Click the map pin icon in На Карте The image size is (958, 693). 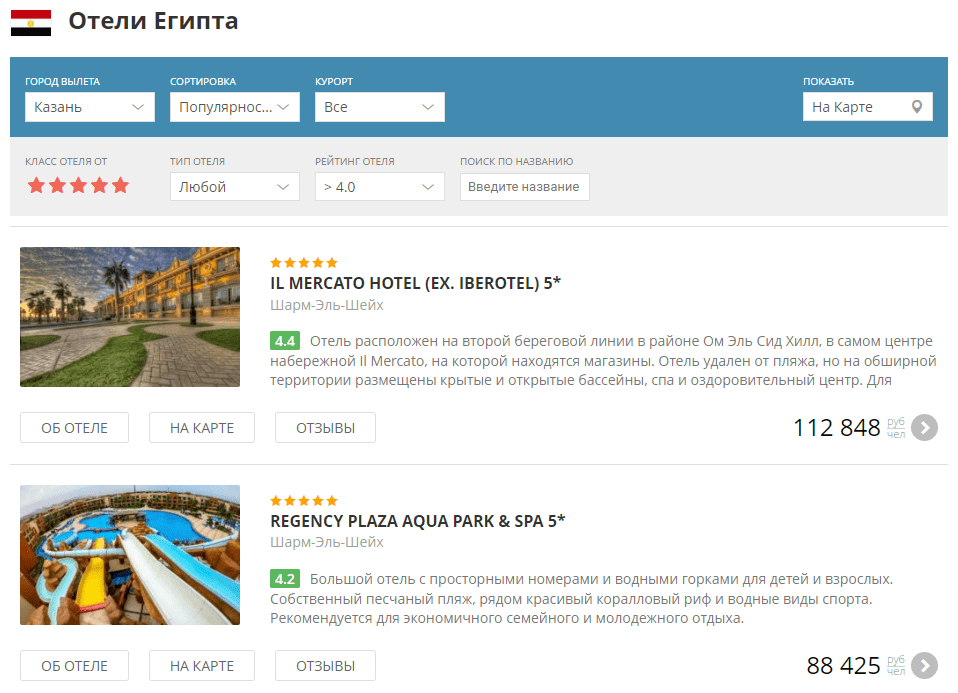[916, 107]
